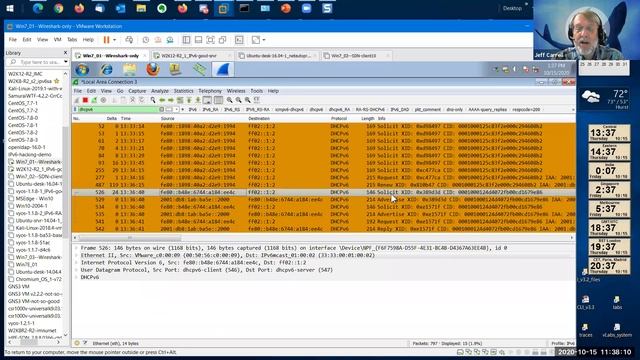This screenshot has width=640, height=360.
Task: Open Wireshark Analyze menu
Action: 160,91
